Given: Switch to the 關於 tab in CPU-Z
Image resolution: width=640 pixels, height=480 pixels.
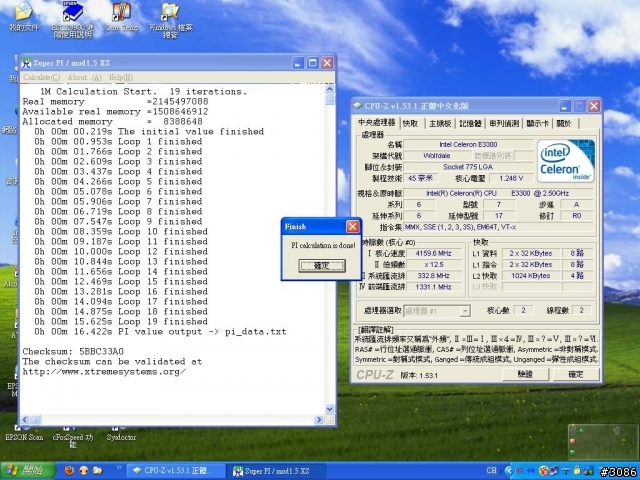Looking at the screenshot, I should [564, 123].
